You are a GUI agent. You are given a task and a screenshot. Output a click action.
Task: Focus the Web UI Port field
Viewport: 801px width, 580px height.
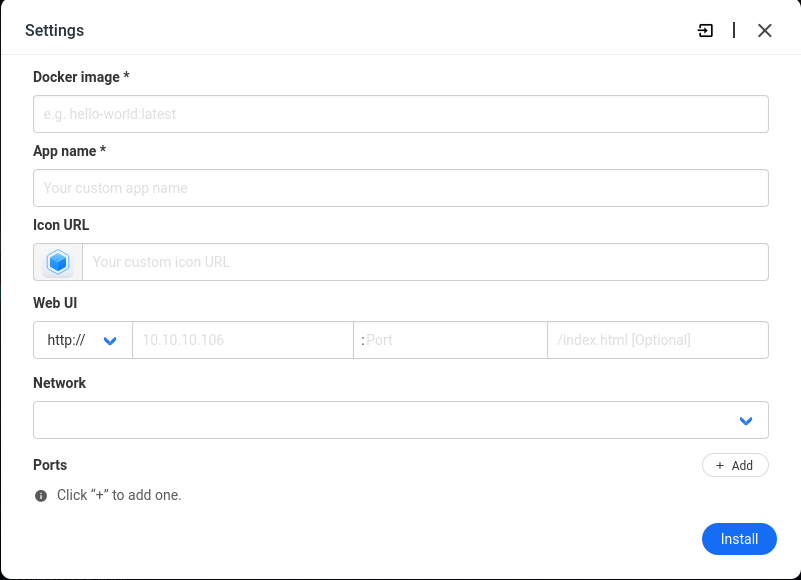(x=454, y=340)
